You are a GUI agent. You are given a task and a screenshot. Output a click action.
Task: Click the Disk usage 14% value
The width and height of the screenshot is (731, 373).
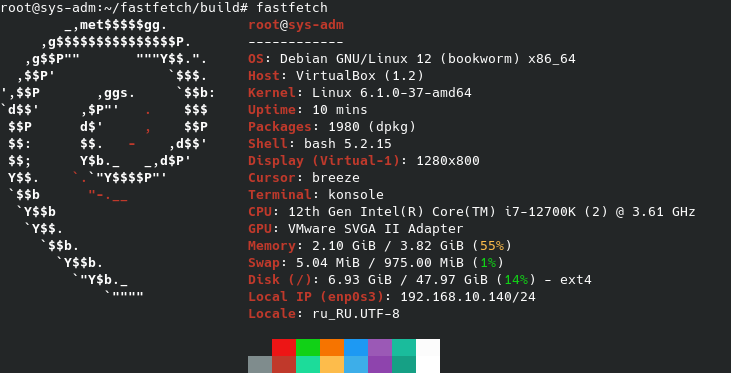[516, 280]
